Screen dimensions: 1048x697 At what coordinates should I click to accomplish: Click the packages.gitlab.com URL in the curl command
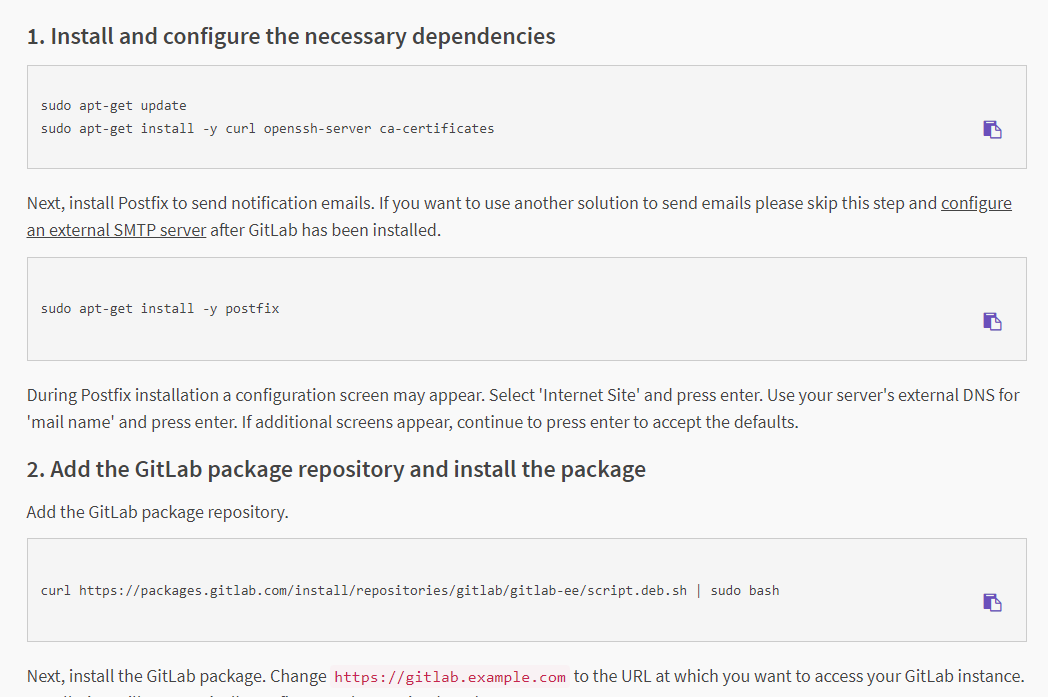tap(382, 591)
